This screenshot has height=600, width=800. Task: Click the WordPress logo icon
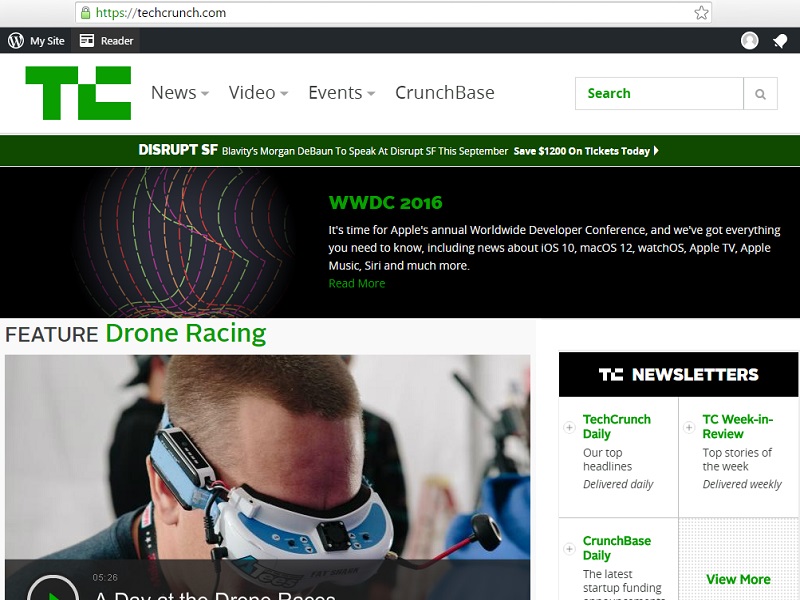[16, 40]
